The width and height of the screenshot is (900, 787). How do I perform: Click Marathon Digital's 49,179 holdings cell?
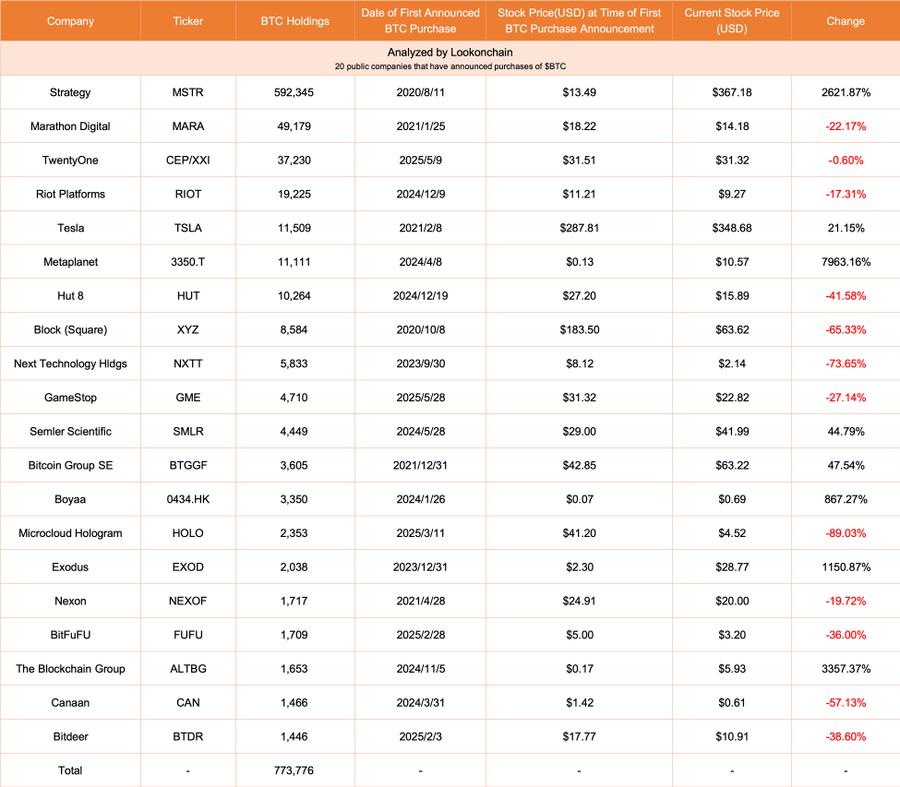pyautogui.click(x=294, y=126)
